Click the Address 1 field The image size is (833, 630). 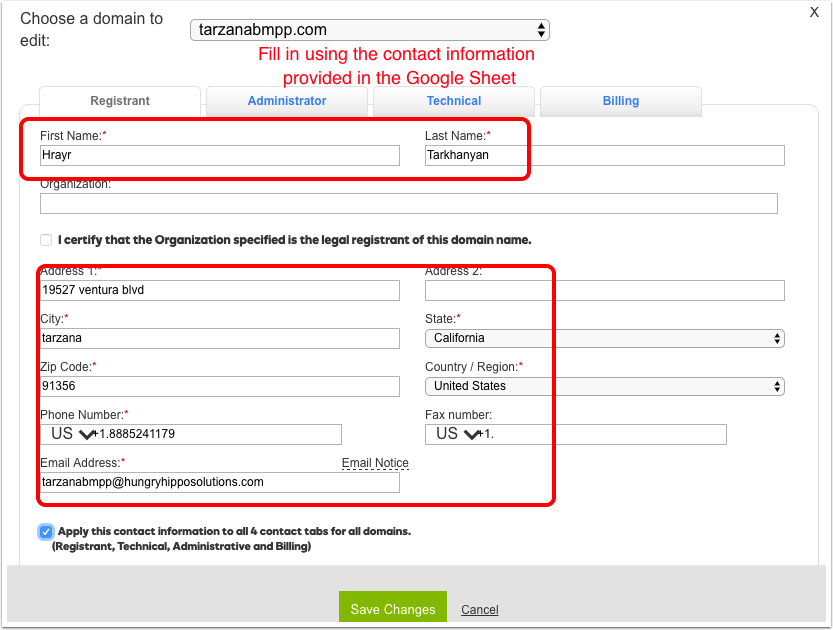(x=220, y=290)
